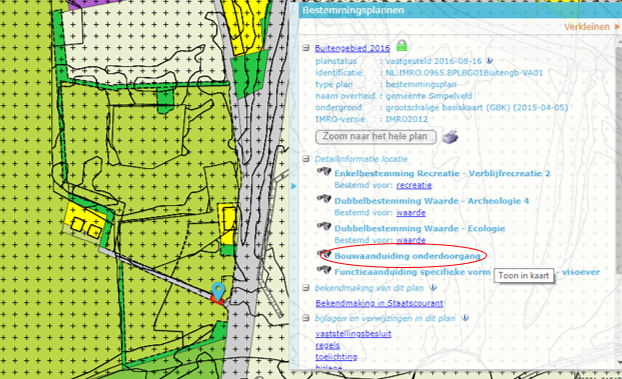The image size is (622, 379).
Task: Open the vaststellingsbesluit link
Action: [x=353, y=333]
